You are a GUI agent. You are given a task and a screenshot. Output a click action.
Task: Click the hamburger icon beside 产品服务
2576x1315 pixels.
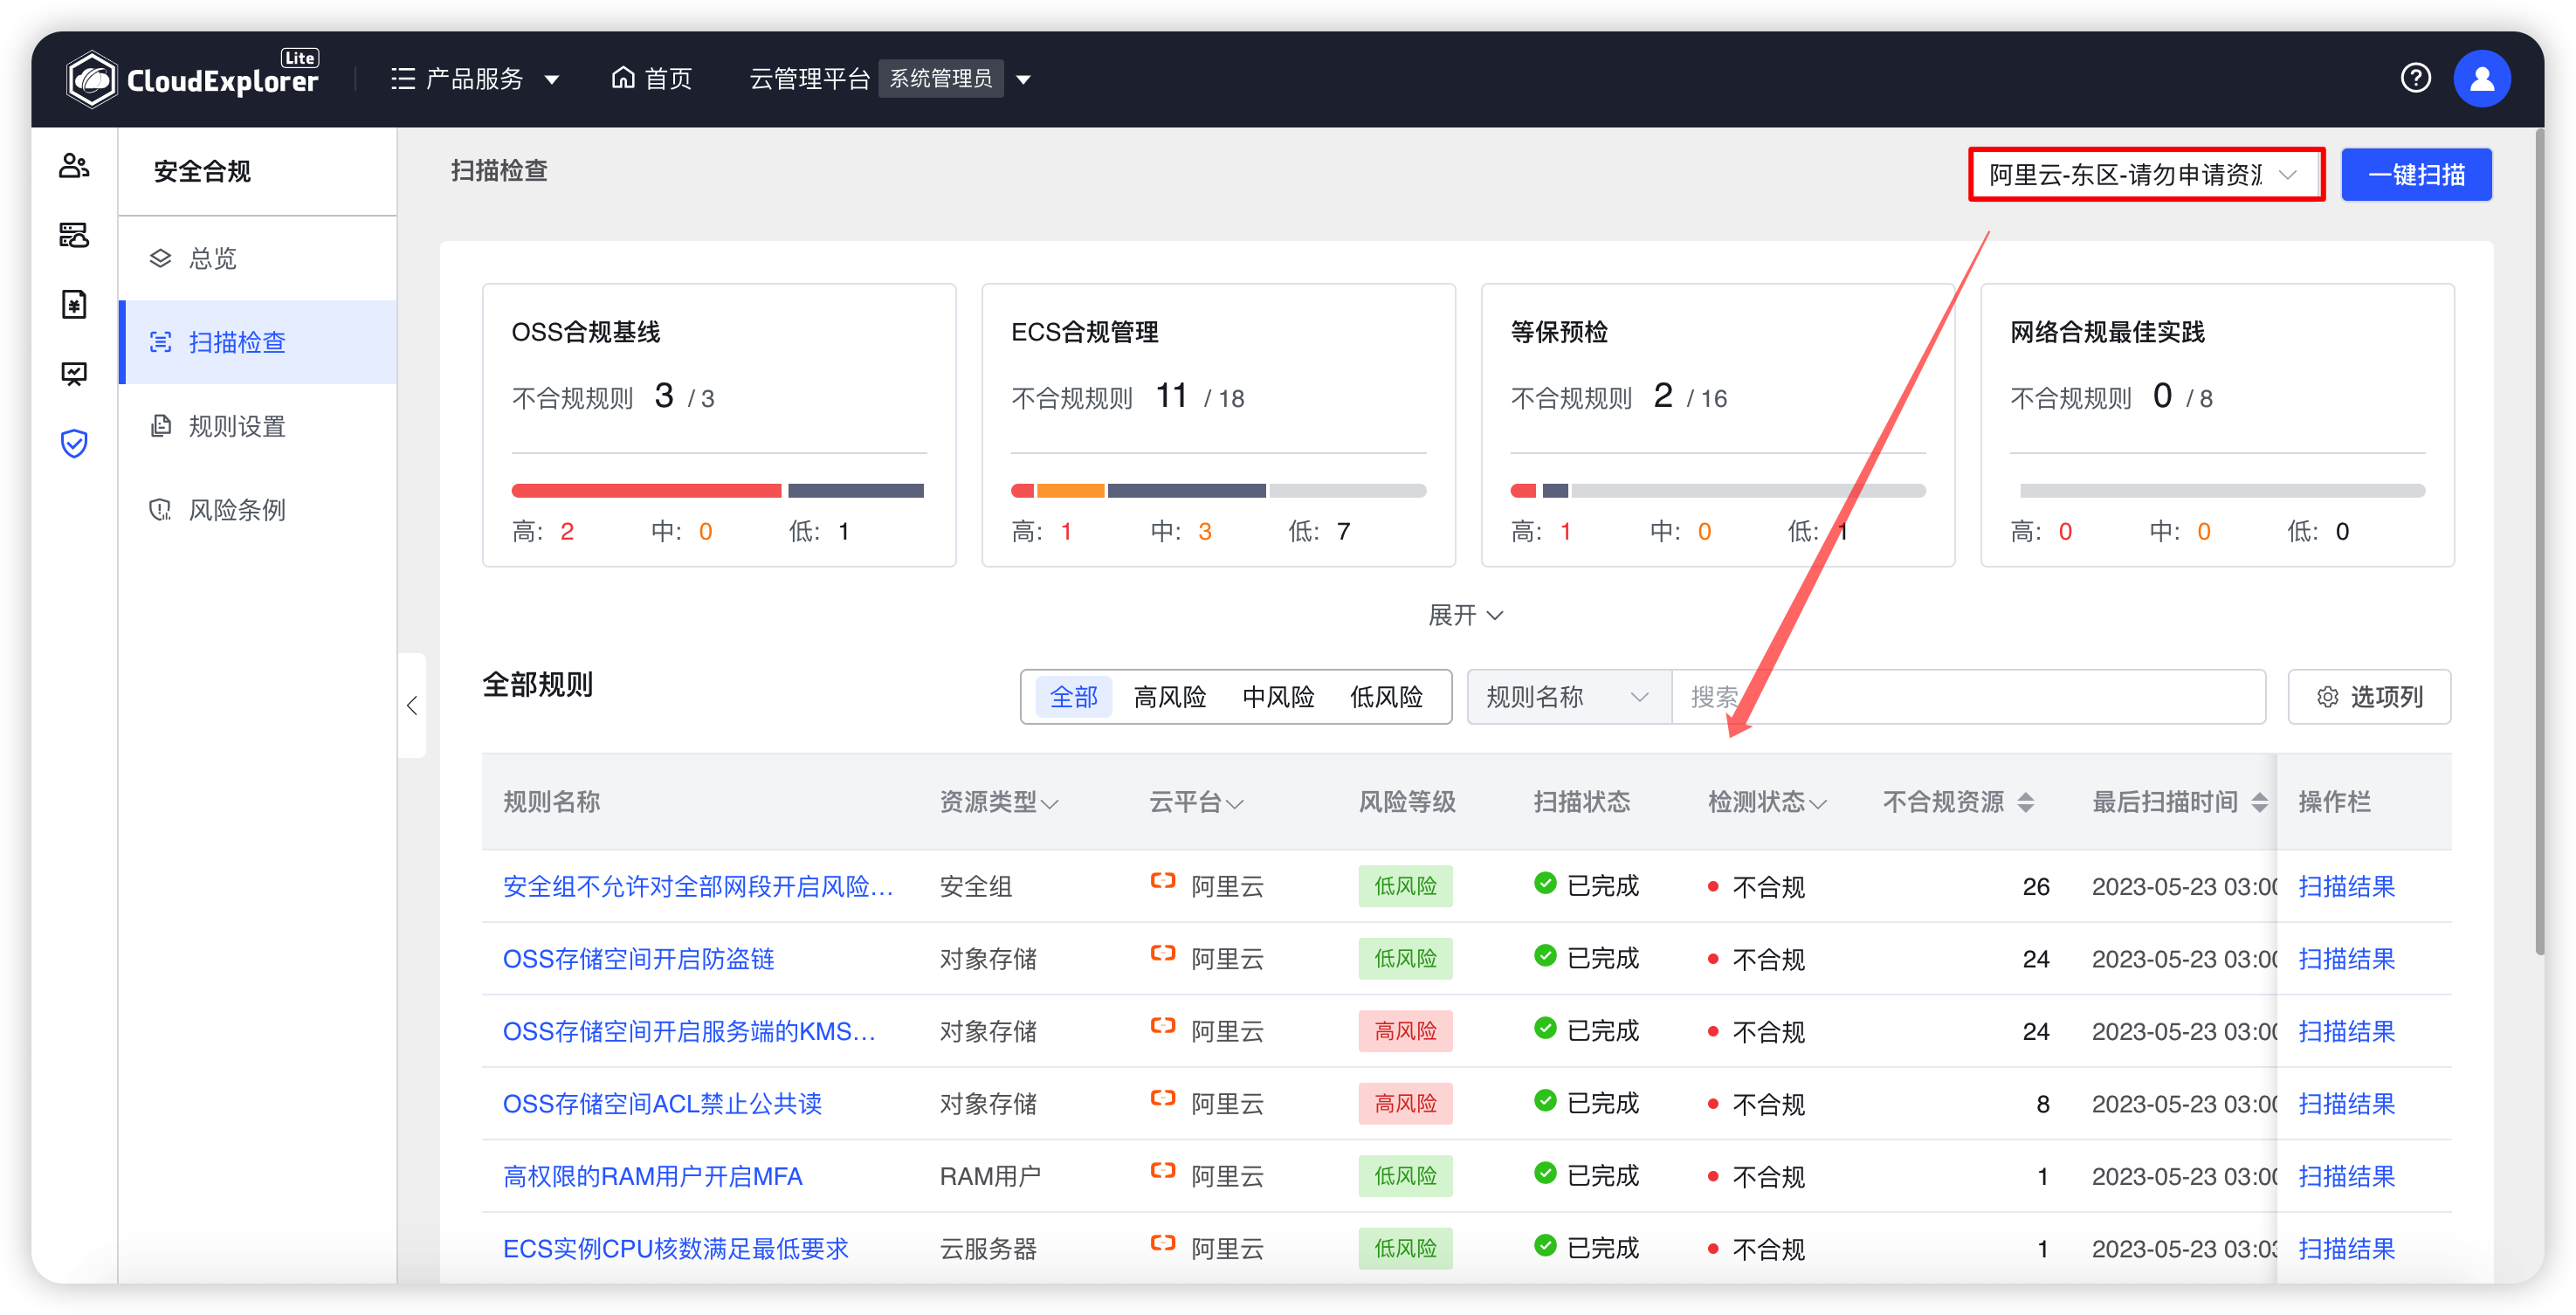point(403,78)
